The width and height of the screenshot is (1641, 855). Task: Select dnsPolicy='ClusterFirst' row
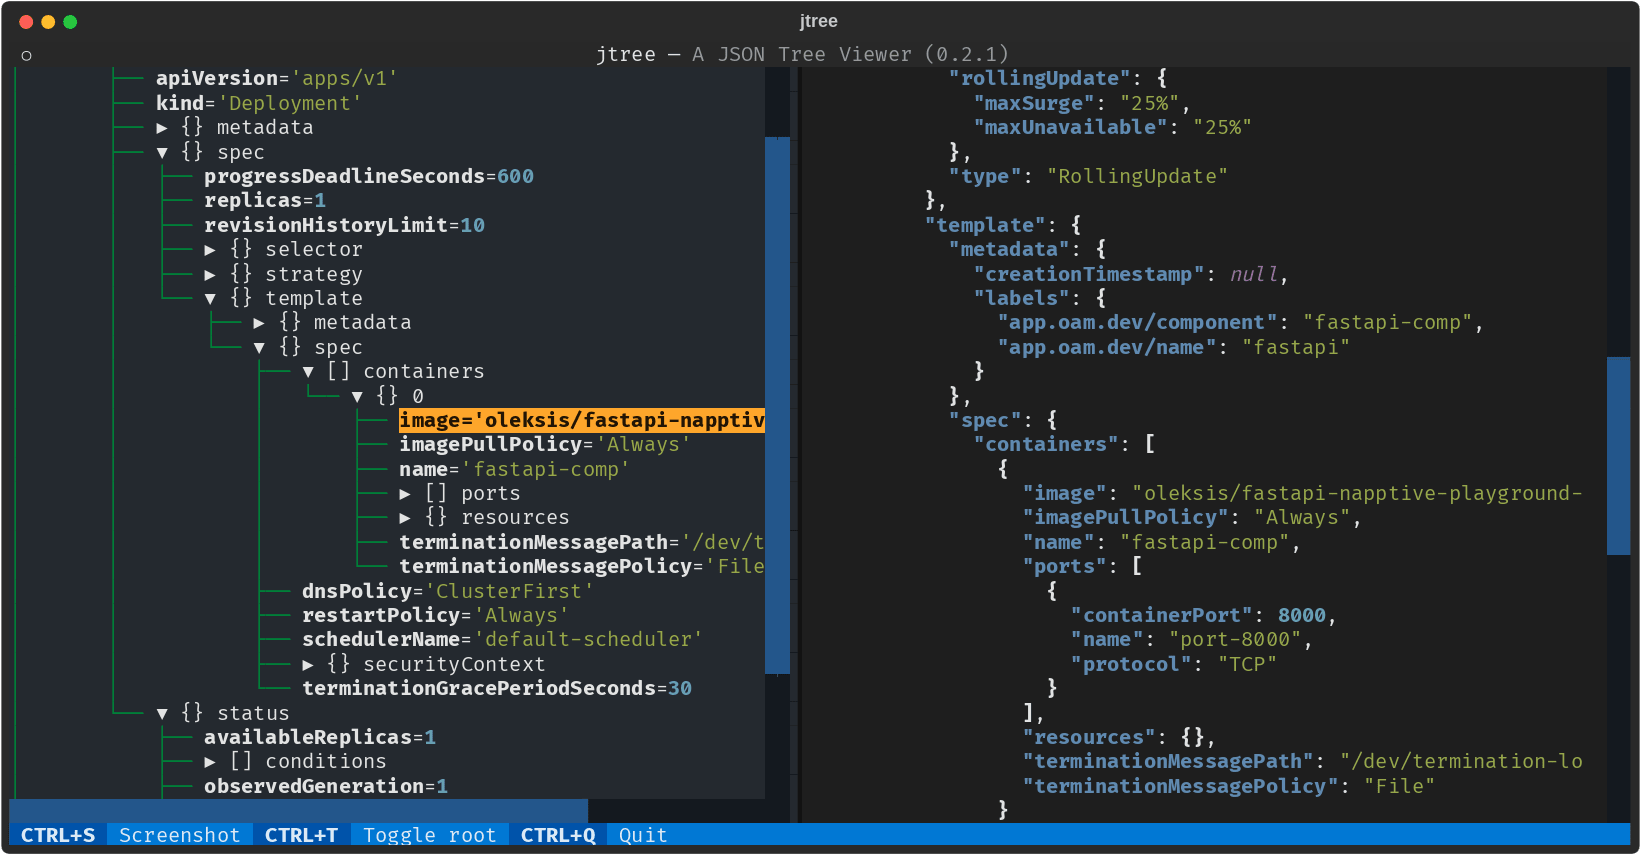448,592
